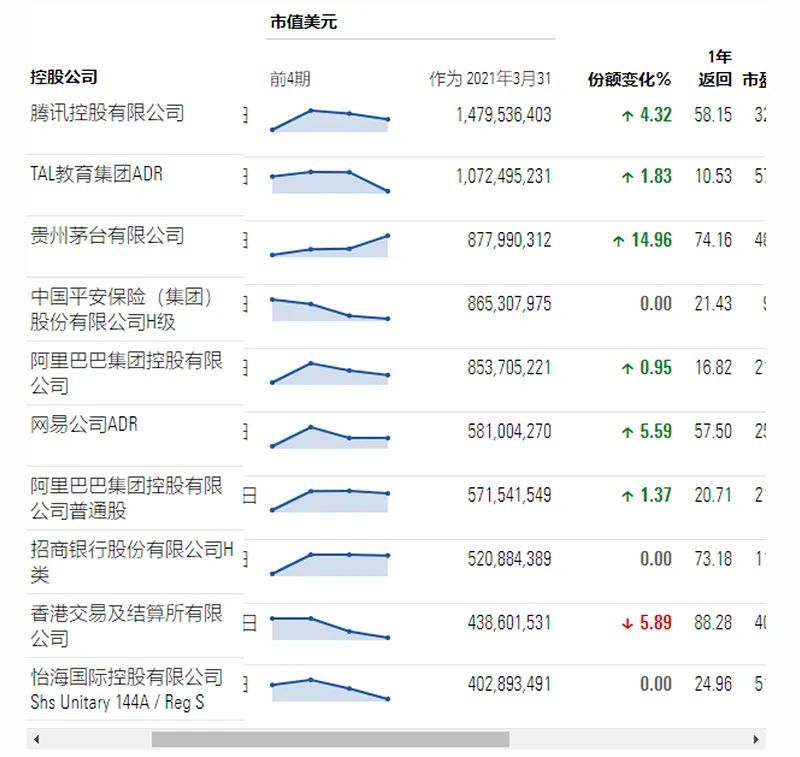
Task: Open the 香港交易及结算所 trend sparkline
Action: click(x=330, y=628)
